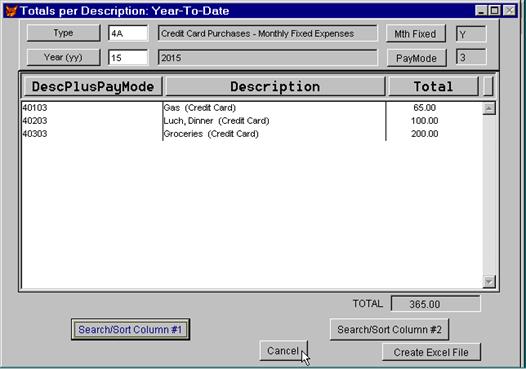The height and width of the screenshot is (369, 526).
Task: Maximize the Totals per Description window
Action: (494, 10)
